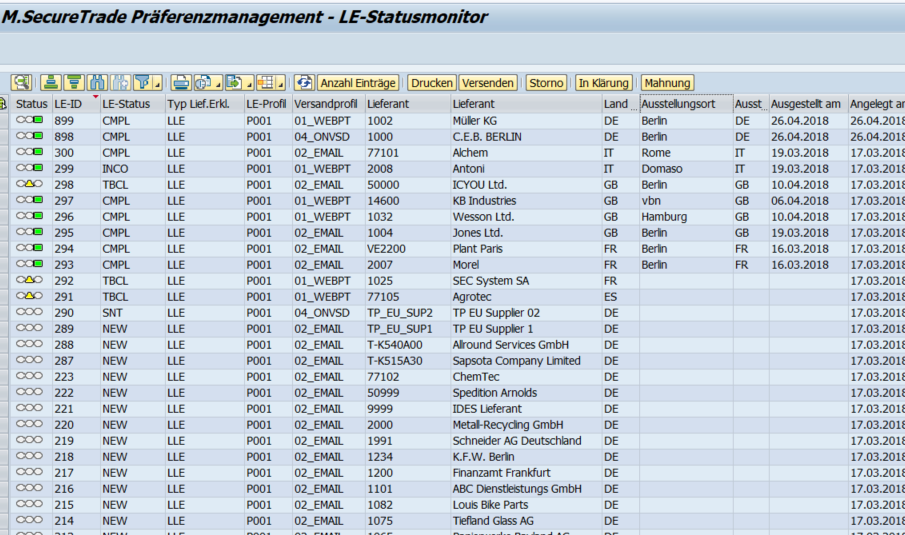The width and height of the screenshot is (905, 535).
Task: Open the export dropdown arrow in toolbar
Action: [x=249, y=84]
